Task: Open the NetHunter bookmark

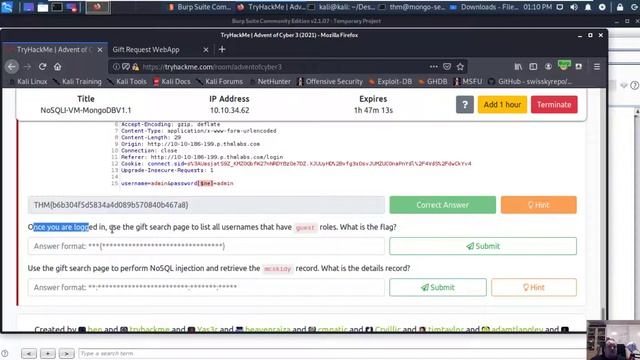Action: 270,82
